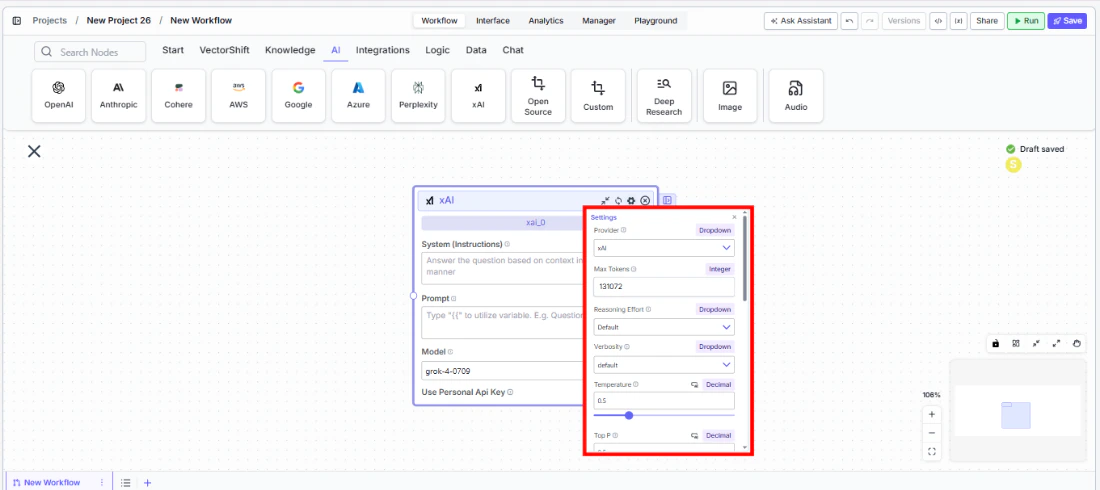Open the variables {x} icon button
The height and width of the screenshot is (490, 1100).
[958, 21]
